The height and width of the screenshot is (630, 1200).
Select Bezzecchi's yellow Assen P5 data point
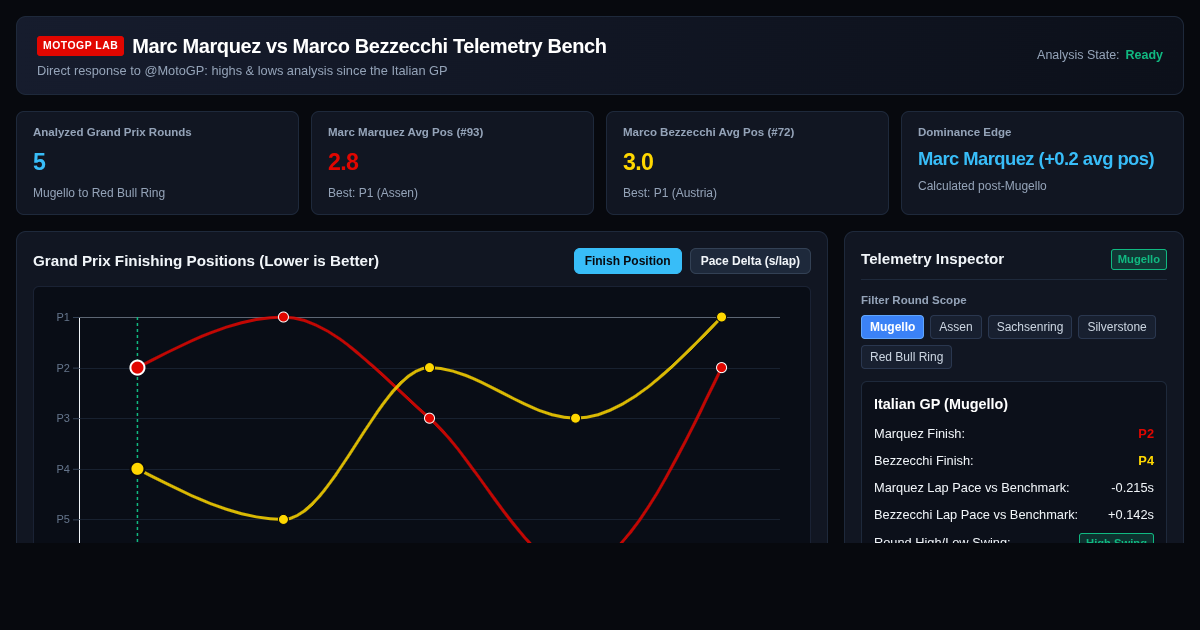(x=283, y=519)
